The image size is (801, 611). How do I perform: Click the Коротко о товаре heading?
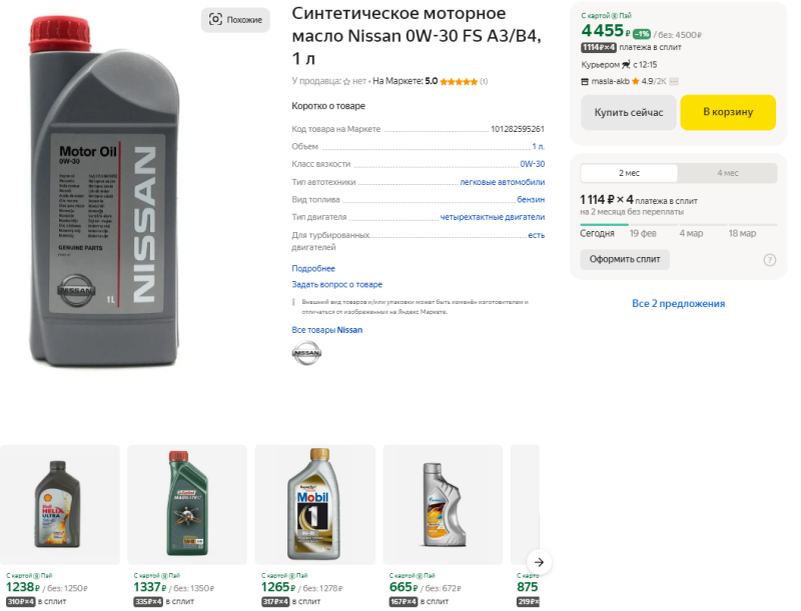328,106
